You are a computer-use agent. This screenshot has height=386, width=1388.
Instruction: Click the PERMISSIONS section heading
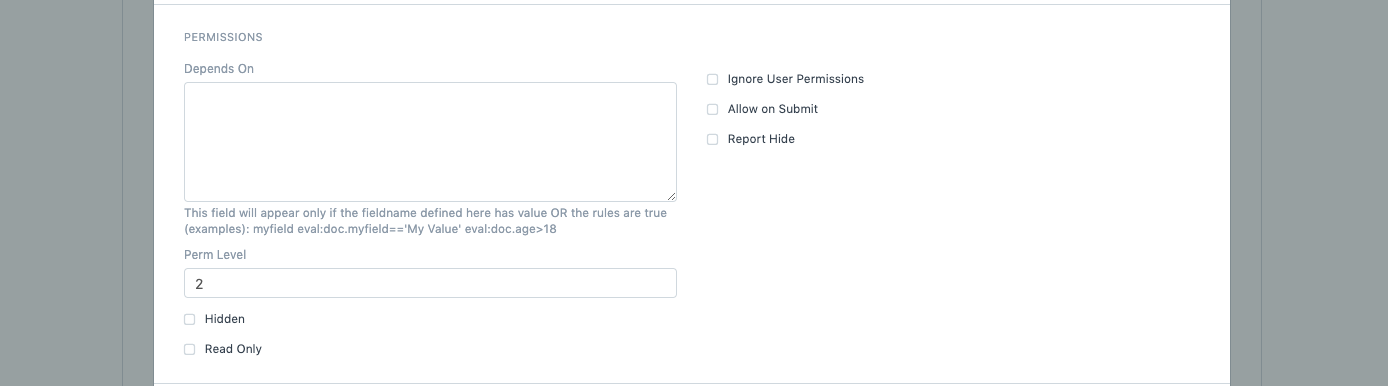[x=223, y=37]
